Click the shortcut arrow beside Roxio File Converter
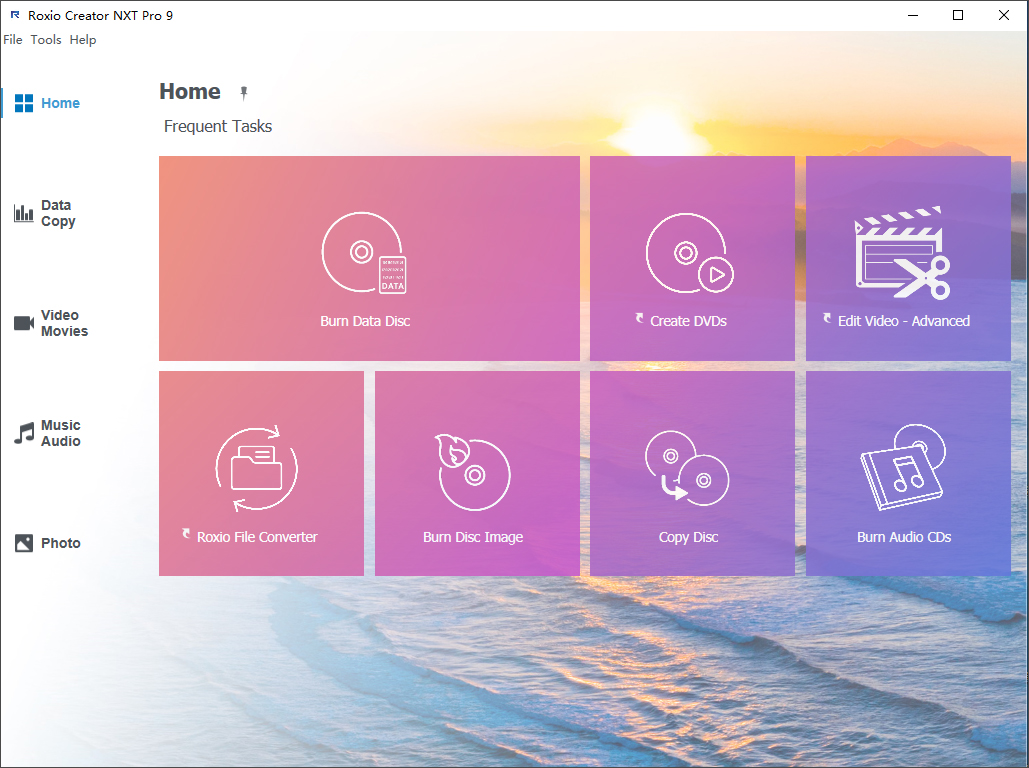Screen dimensions: 1029x768 [x=186, y=534]
